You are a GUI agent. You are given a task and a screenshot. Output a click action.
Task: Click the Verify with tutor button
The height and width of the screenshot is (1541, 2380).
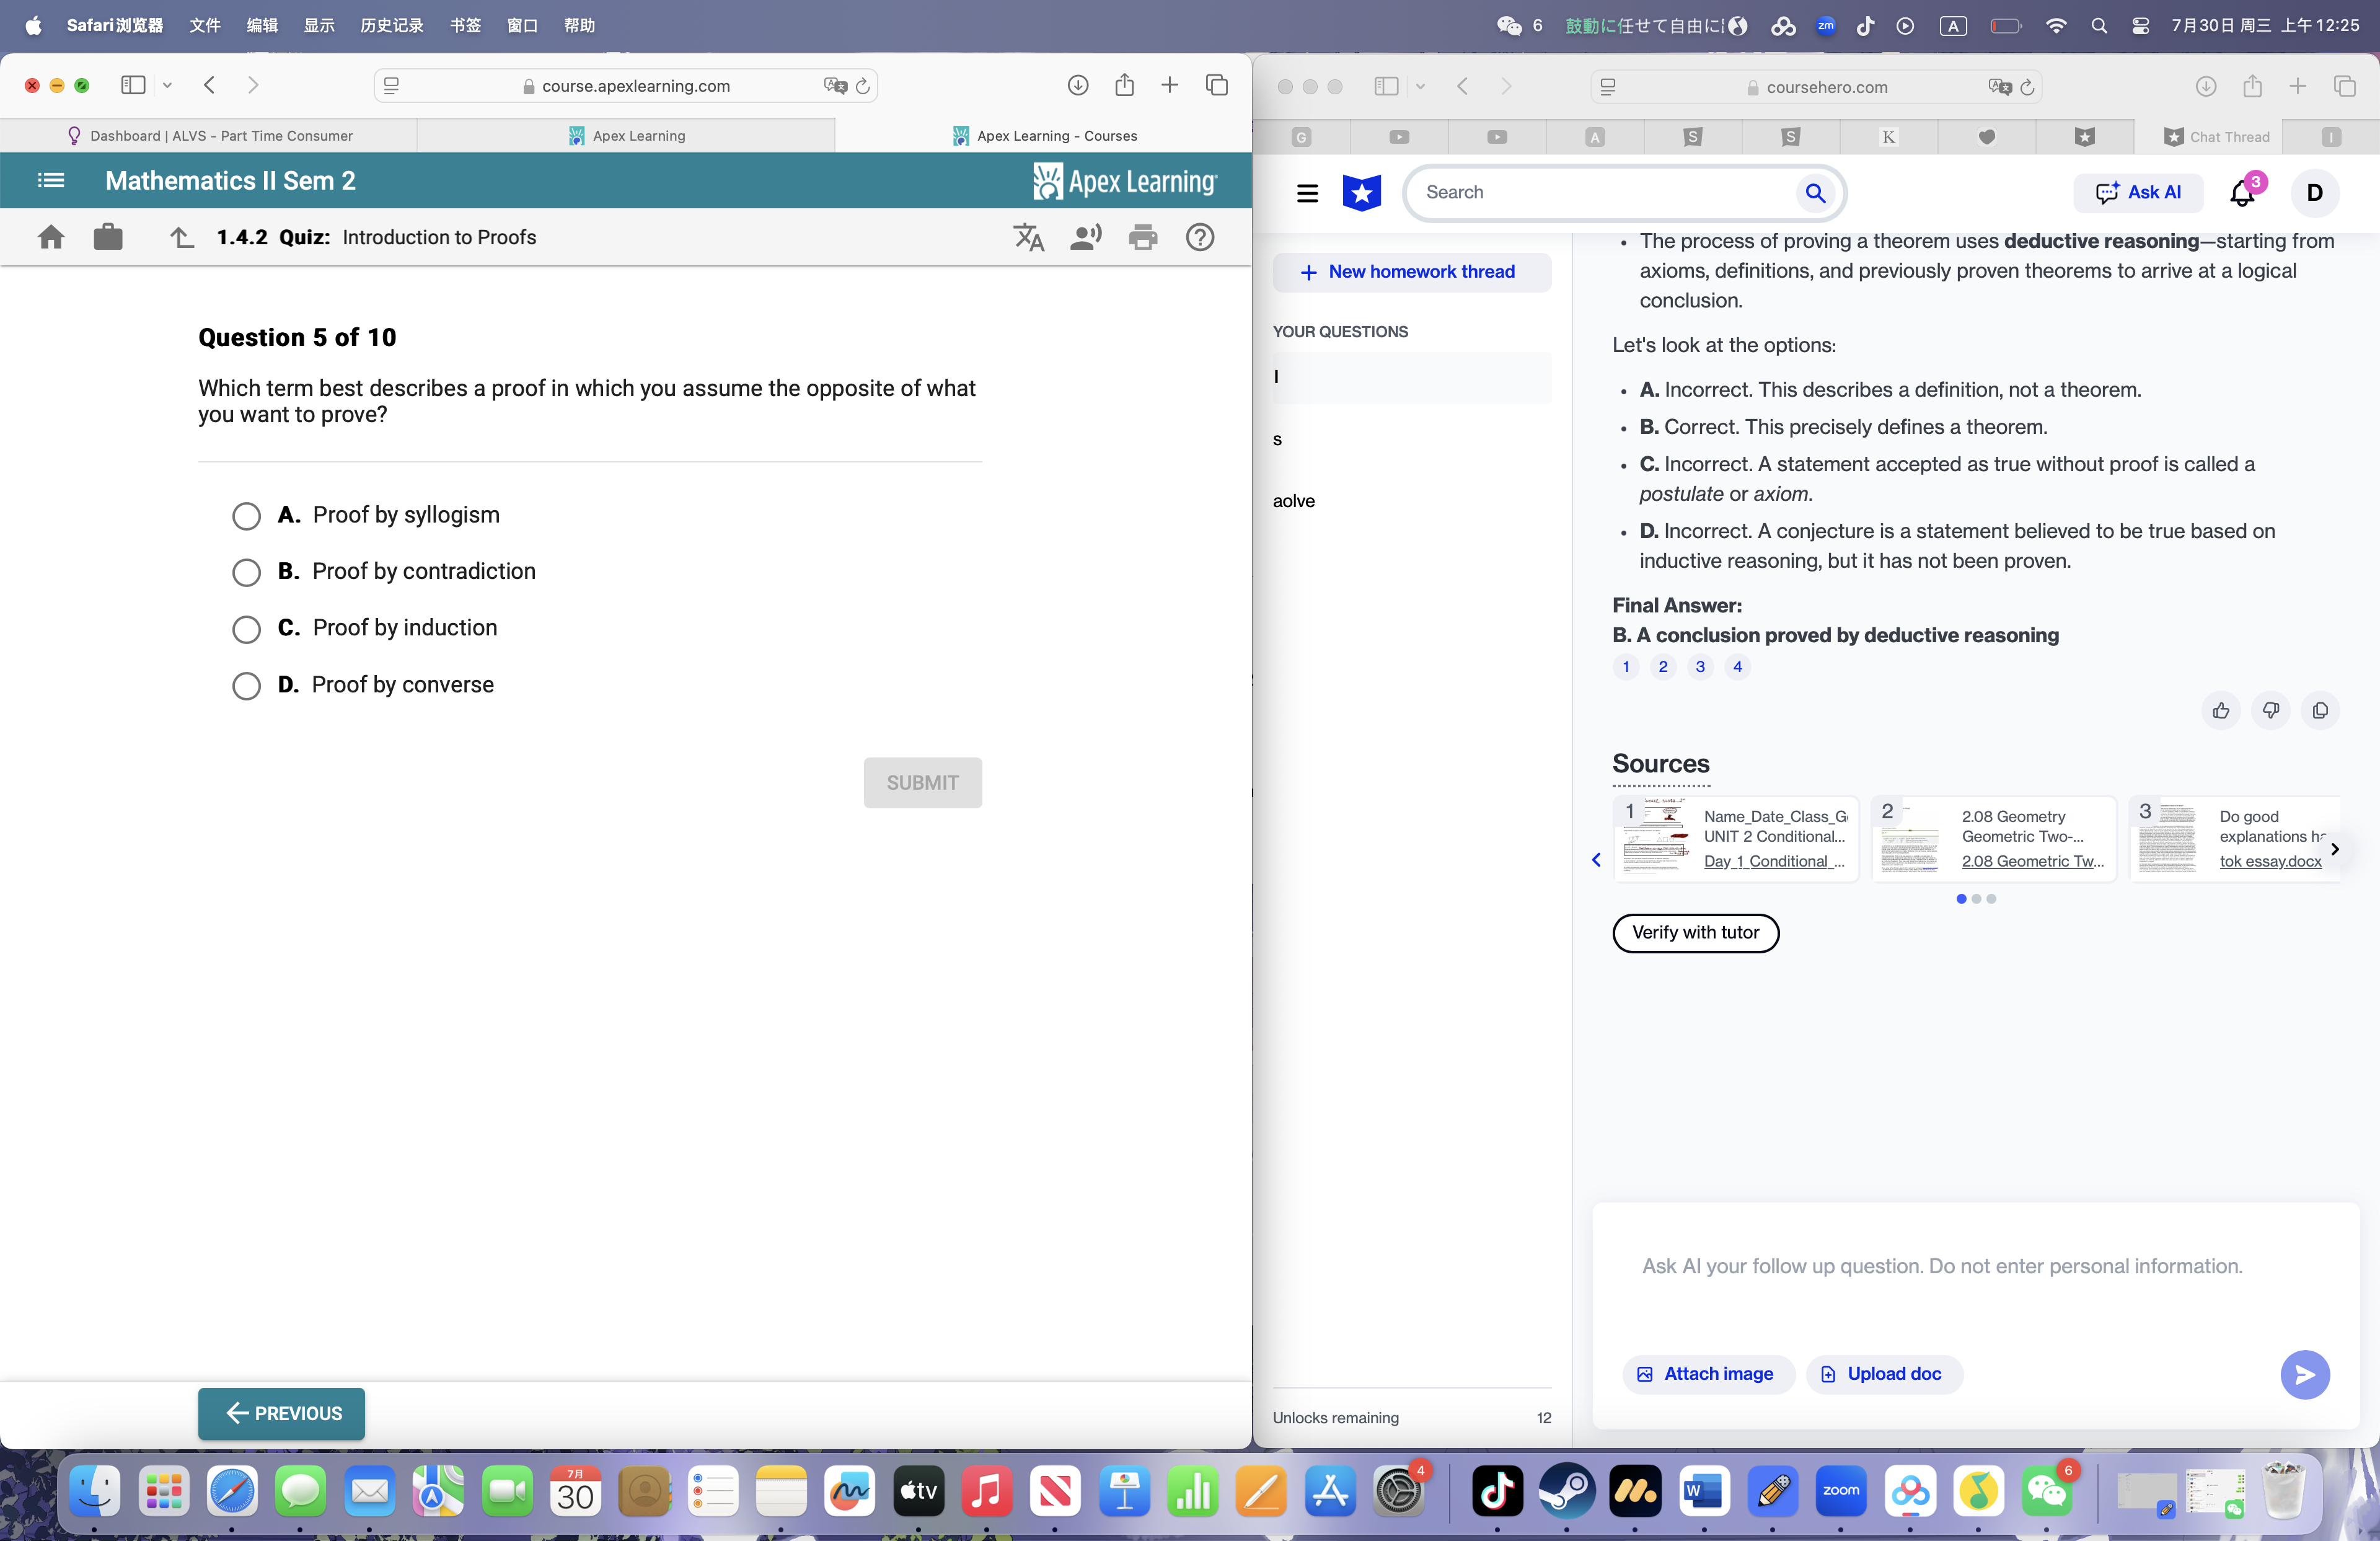click(x=1695, y=933)
